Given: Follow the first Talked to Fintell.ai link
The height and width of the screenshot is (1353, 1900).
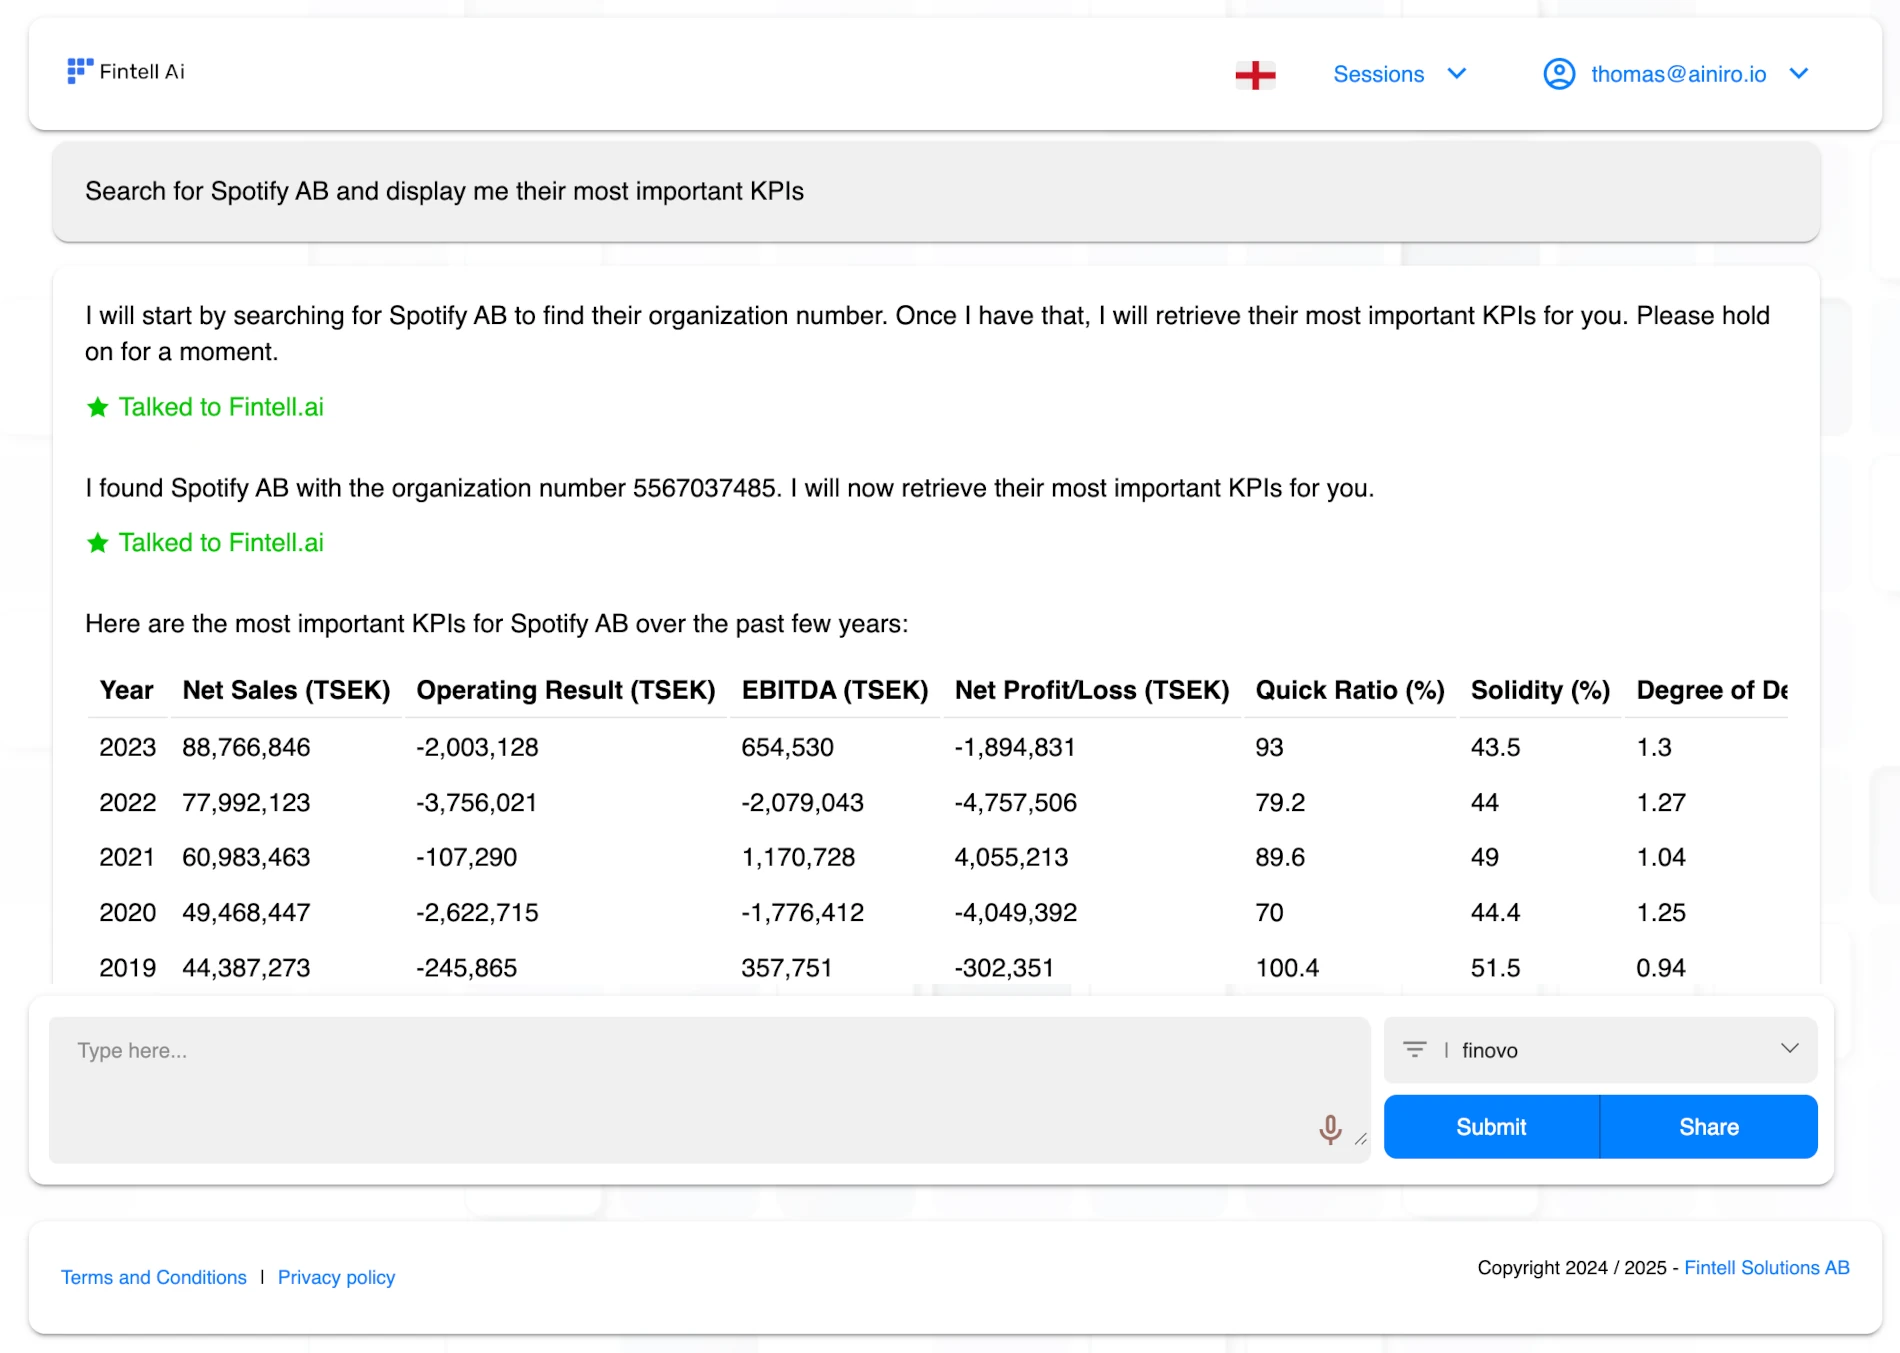Looking at the screenshot, I should [x=221, y=406].
